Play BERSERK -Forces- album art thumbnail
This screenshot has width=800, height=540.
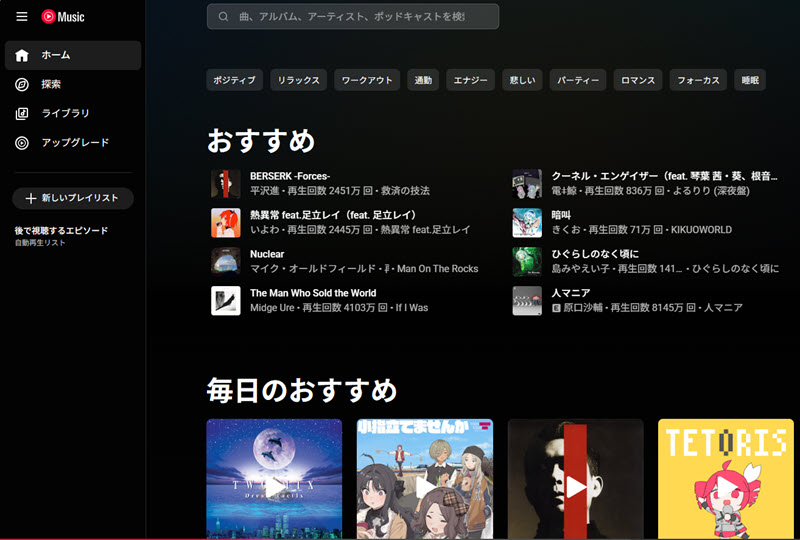(x=226, y=184)
